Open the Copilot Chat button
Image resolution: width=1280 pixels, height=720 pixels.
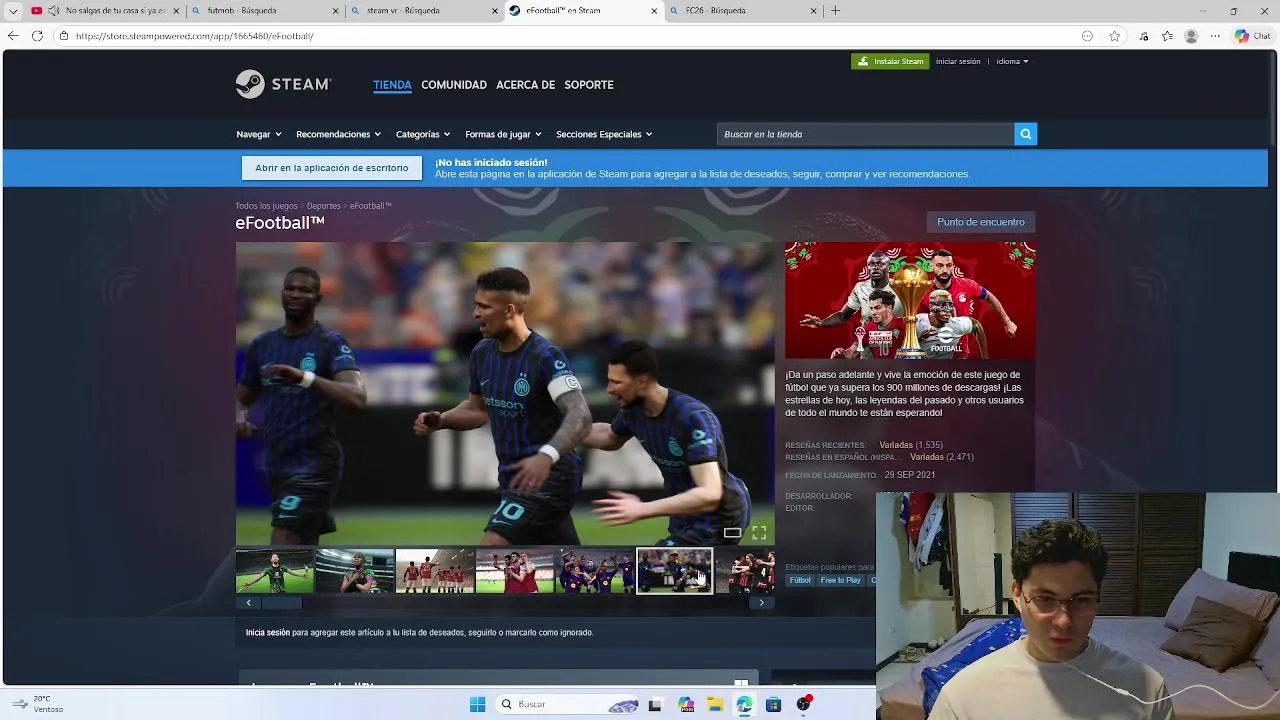pos(1252,36)
